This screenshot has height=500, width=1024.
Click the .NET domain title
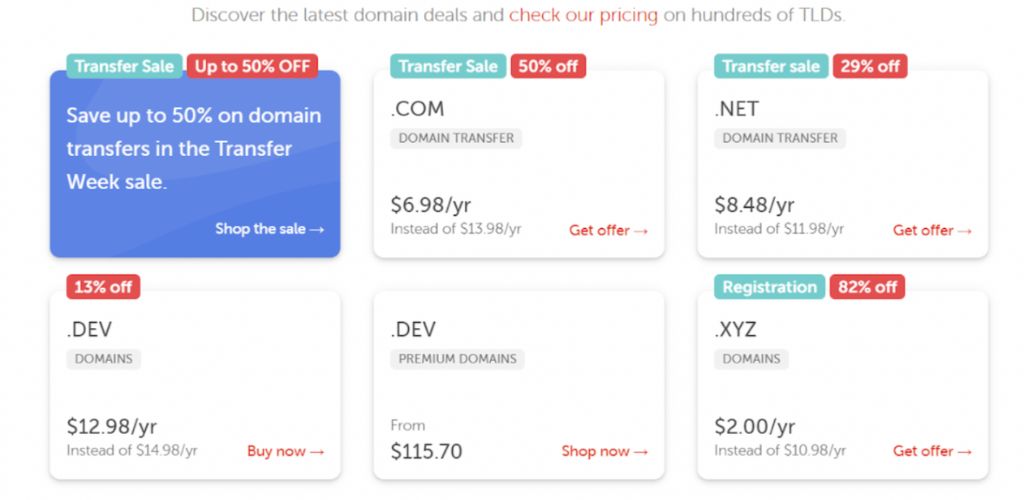point(737,109)
